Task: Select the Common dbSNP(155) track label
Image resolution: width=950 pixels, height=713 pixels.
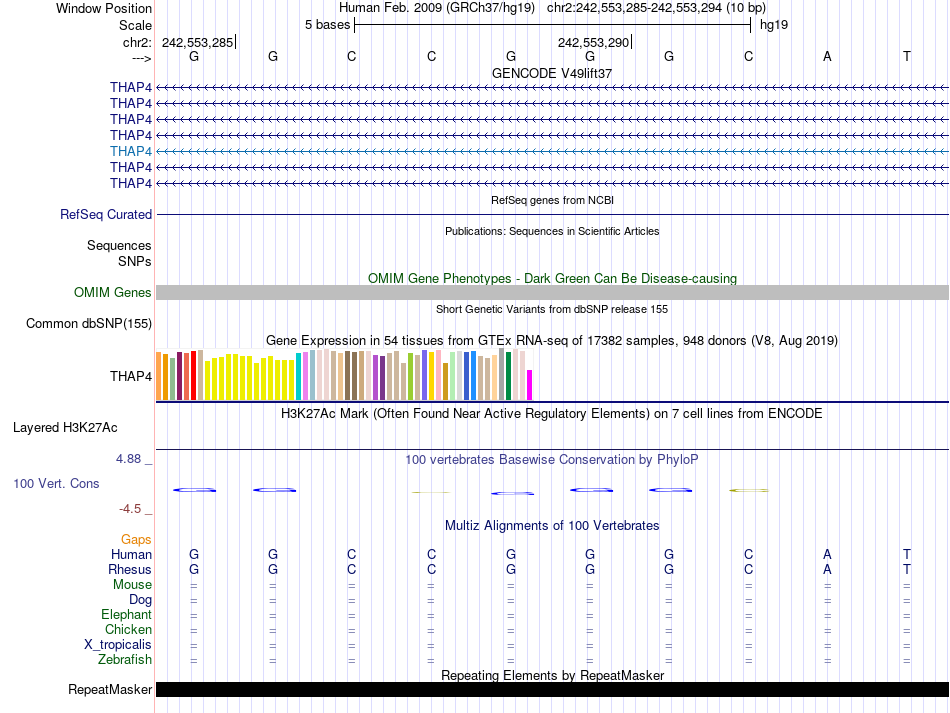Action: 89,324
